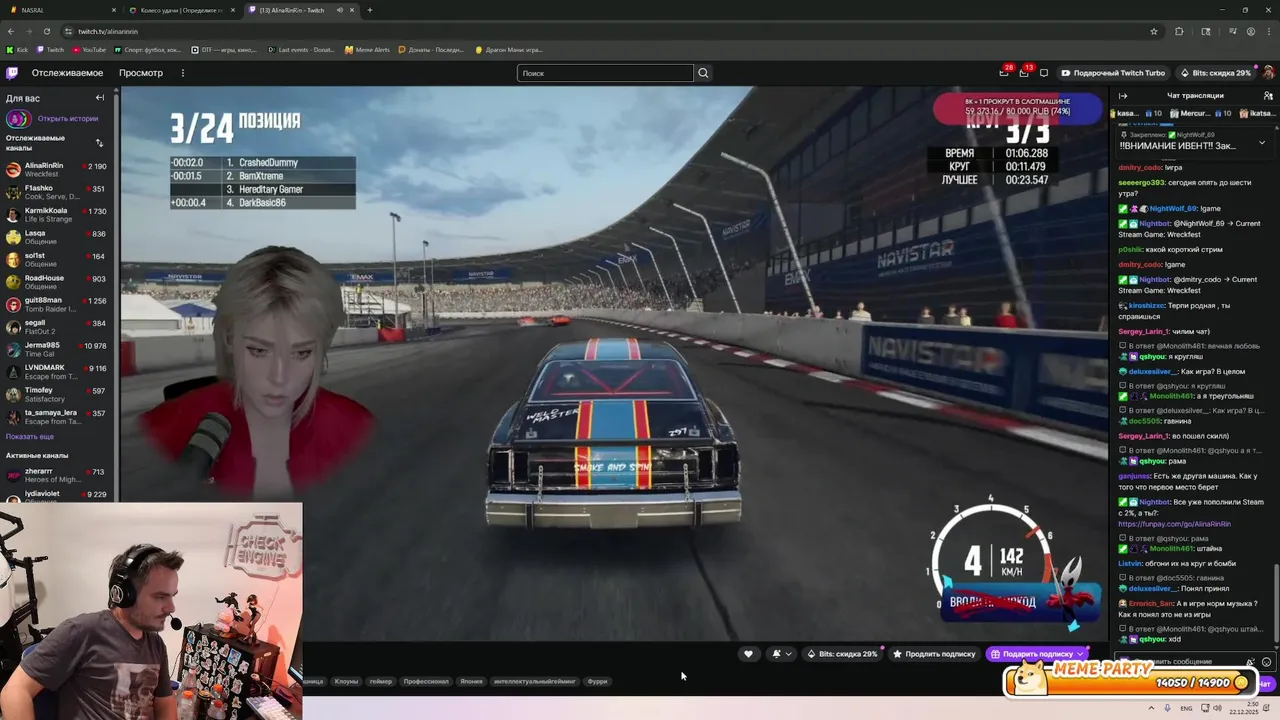Collapse the left channels sidebar
This screenshot has width=1280, height=720.
(x=100, y=98)
